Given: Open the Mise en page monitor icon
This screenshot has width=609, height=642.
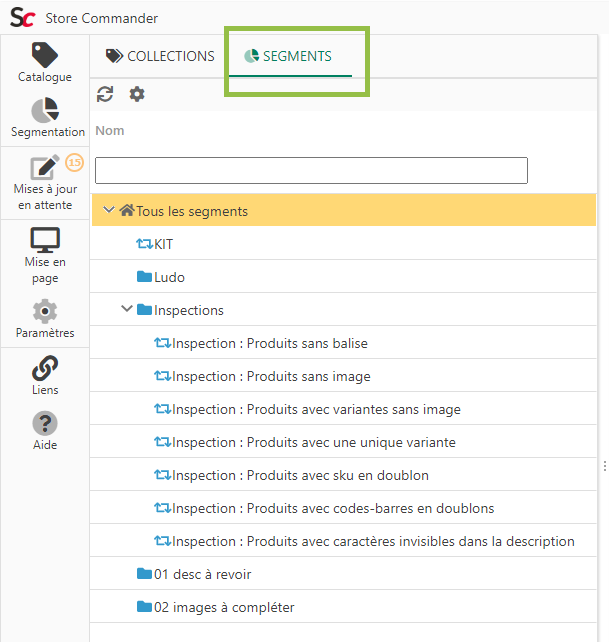Looking at the screenshot, I should 45,241.
